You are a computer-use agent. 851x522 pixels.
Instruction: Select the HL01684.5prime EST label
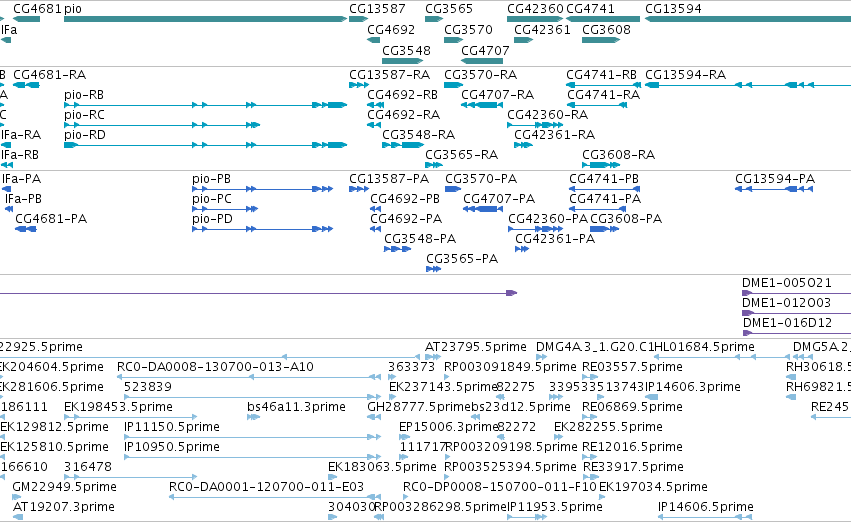click(704, 347)
